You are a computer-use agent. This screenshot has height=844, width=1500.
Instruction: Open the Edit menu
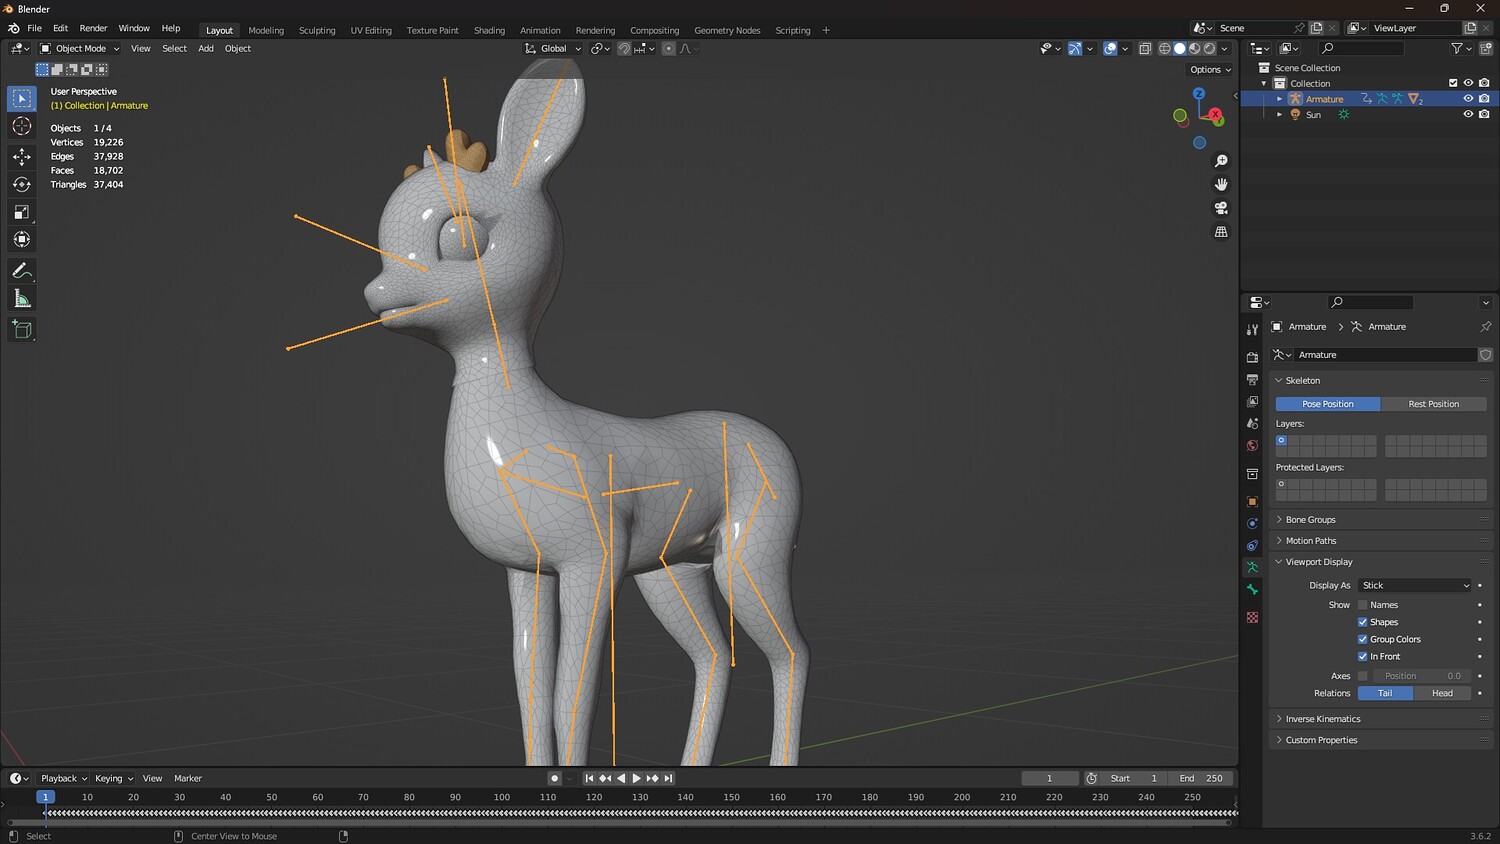60,28
